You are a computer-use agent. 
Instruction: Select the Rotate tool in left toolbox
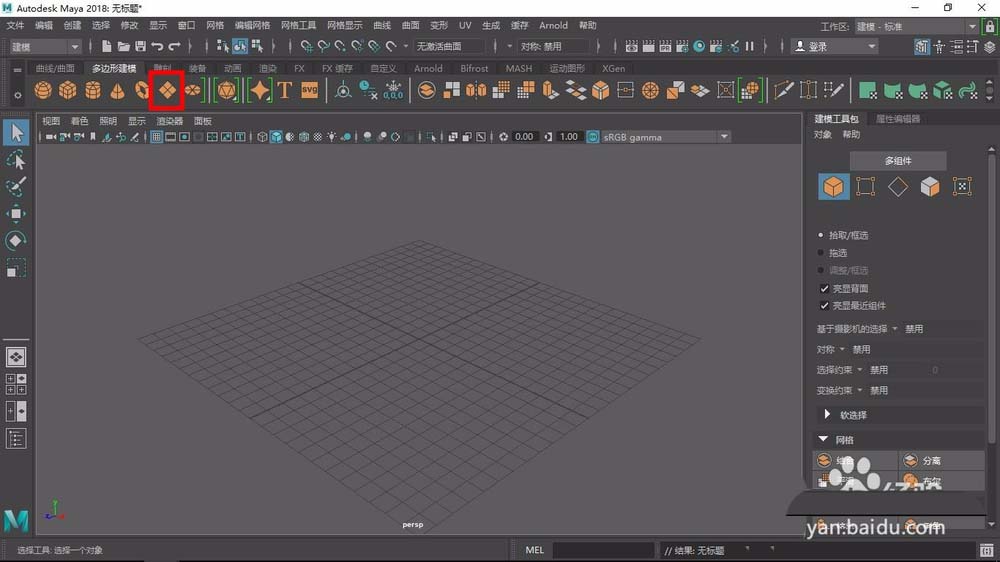click(16, 241)
